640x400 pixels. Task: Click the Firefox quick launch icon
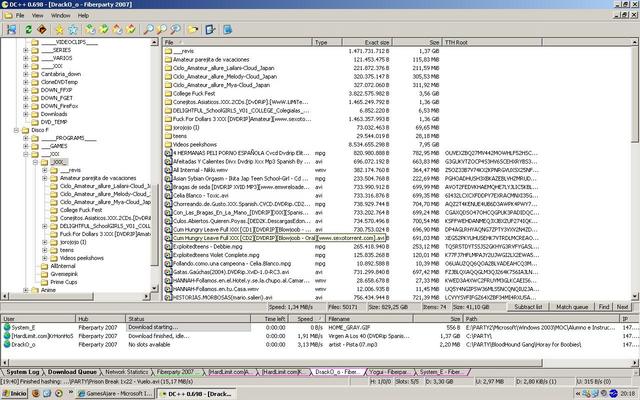[x=36, y=393]
